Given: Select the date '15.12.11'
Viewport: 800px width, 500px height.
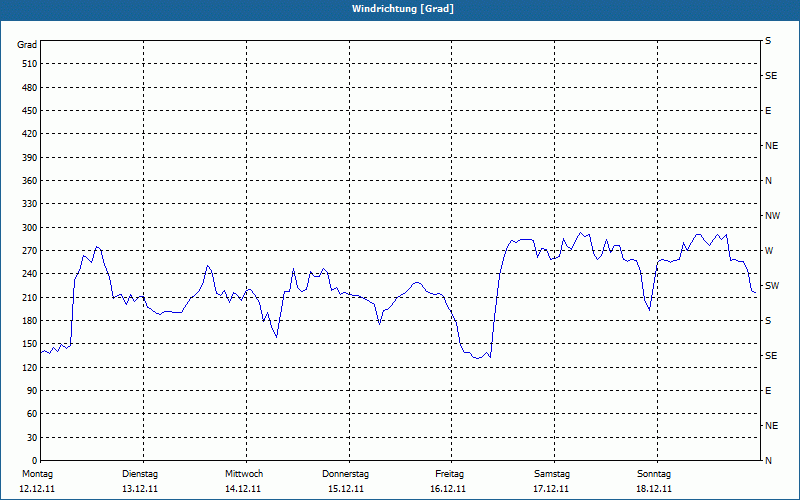Looking at the screenshot, I should click(x=345, y=489).
